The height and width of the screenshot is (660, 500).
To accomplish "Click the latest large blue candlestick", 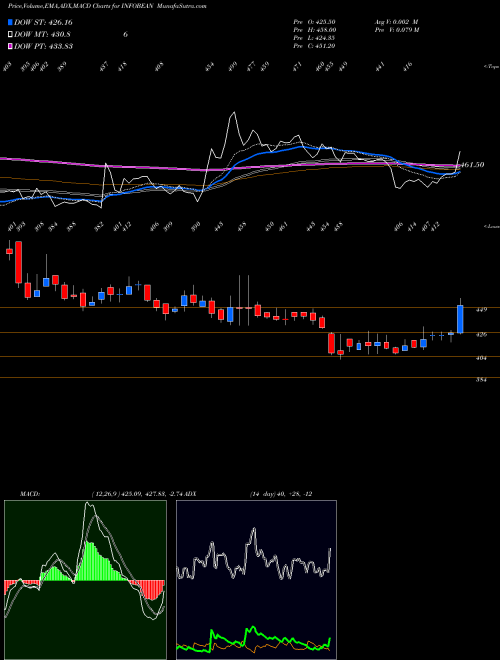I will pos(460,319).
